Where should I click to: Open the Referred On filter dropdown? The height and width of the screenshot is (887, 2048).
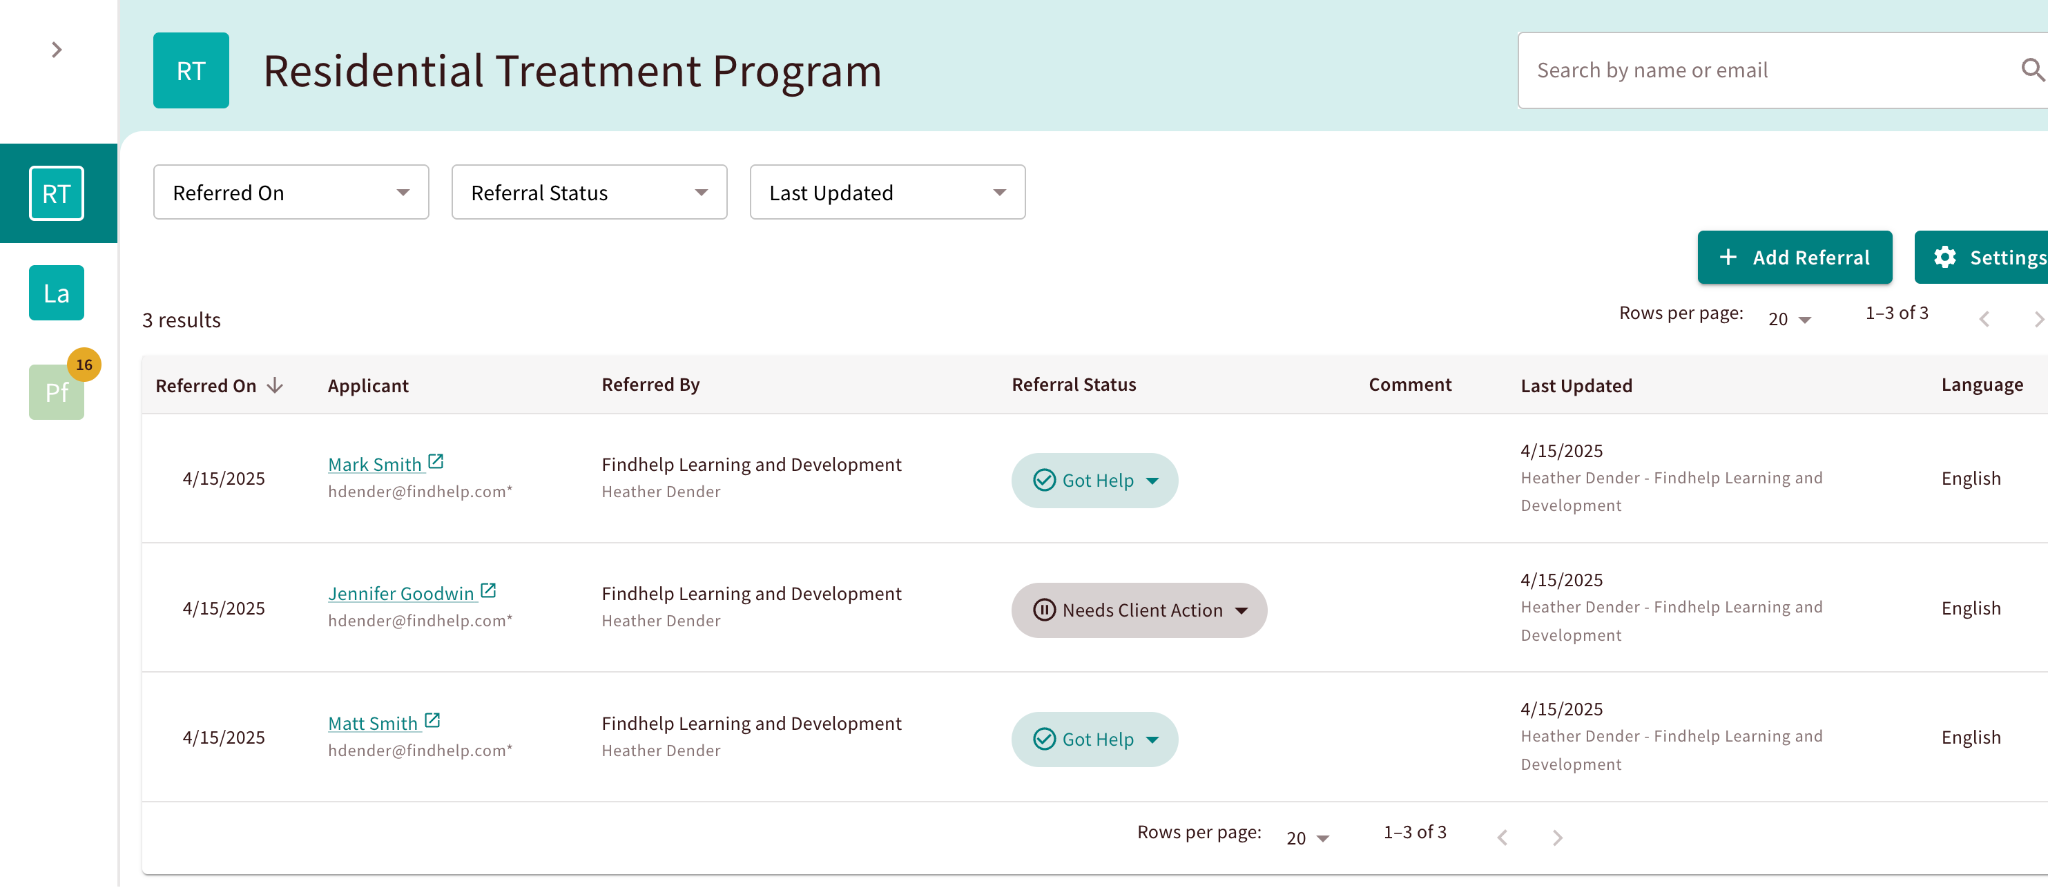click(x=290, y=192)
